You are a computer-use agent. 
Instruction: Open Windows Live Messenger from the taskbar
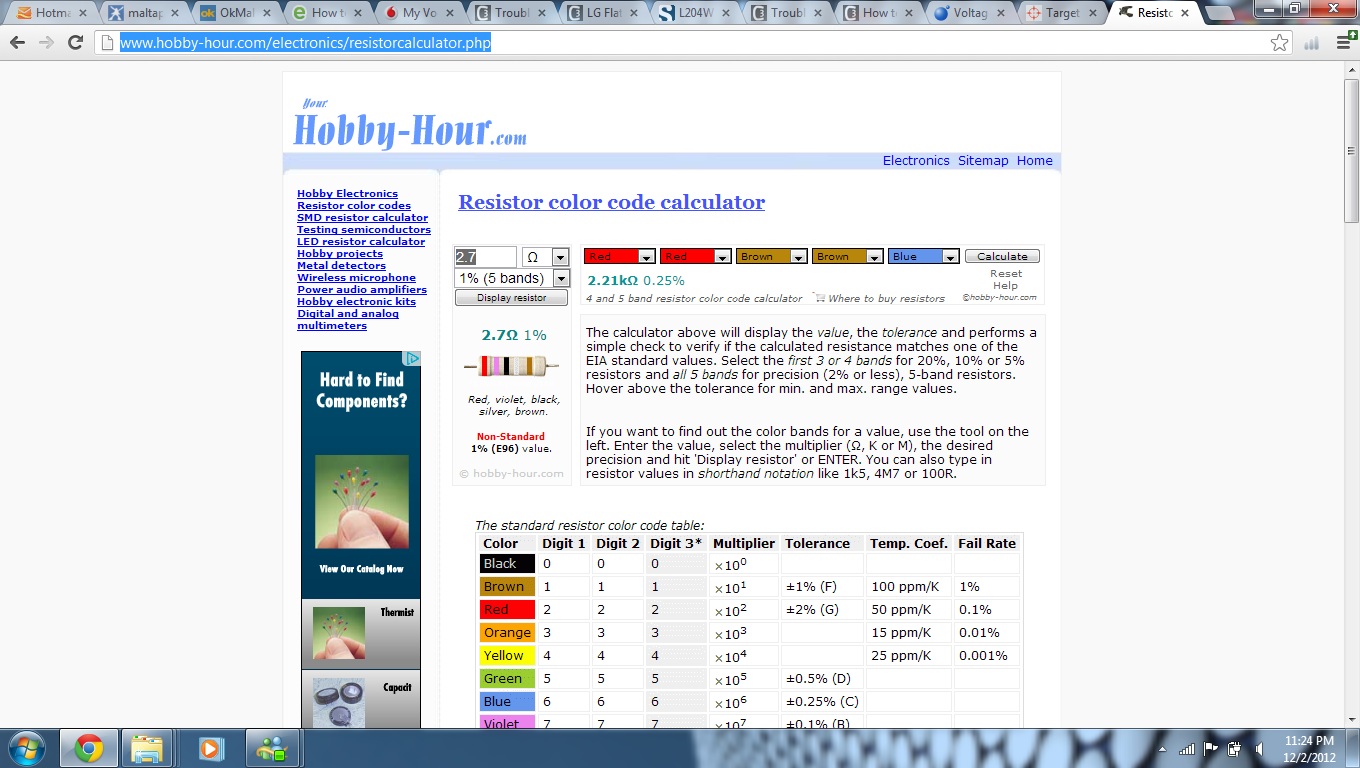[x=272, y=748]
